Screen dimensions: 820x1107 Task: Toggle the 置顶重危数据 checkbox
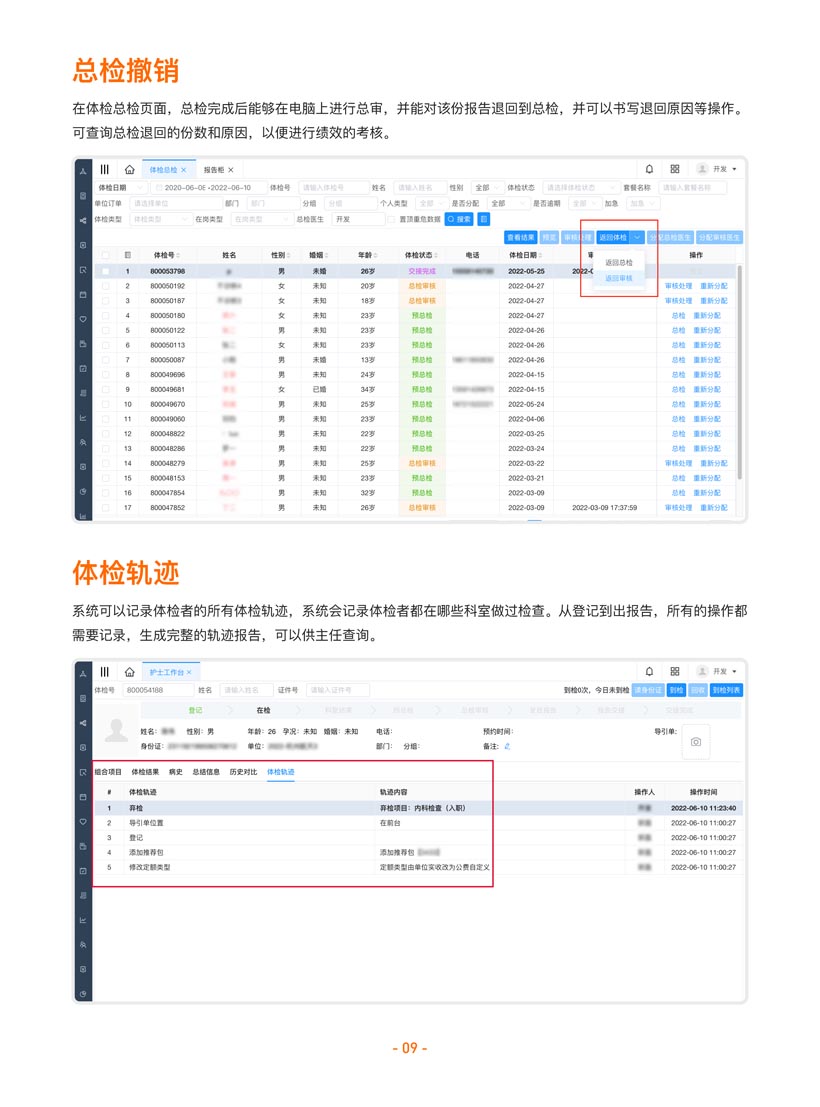point(391,219)
